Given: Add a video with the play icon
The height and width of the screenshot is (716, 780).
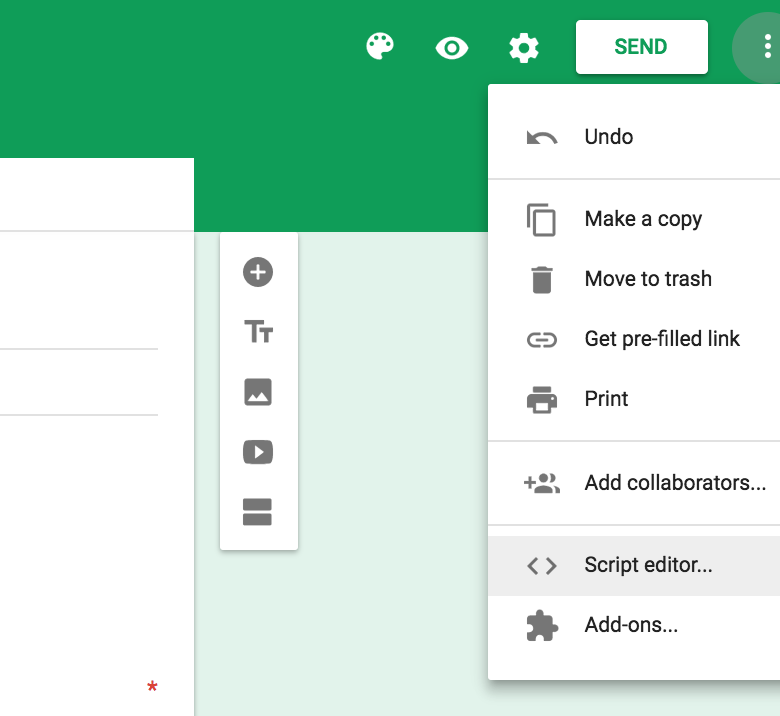Looking at the screenshot, I should pyautogui.click(x=258, y=452).
